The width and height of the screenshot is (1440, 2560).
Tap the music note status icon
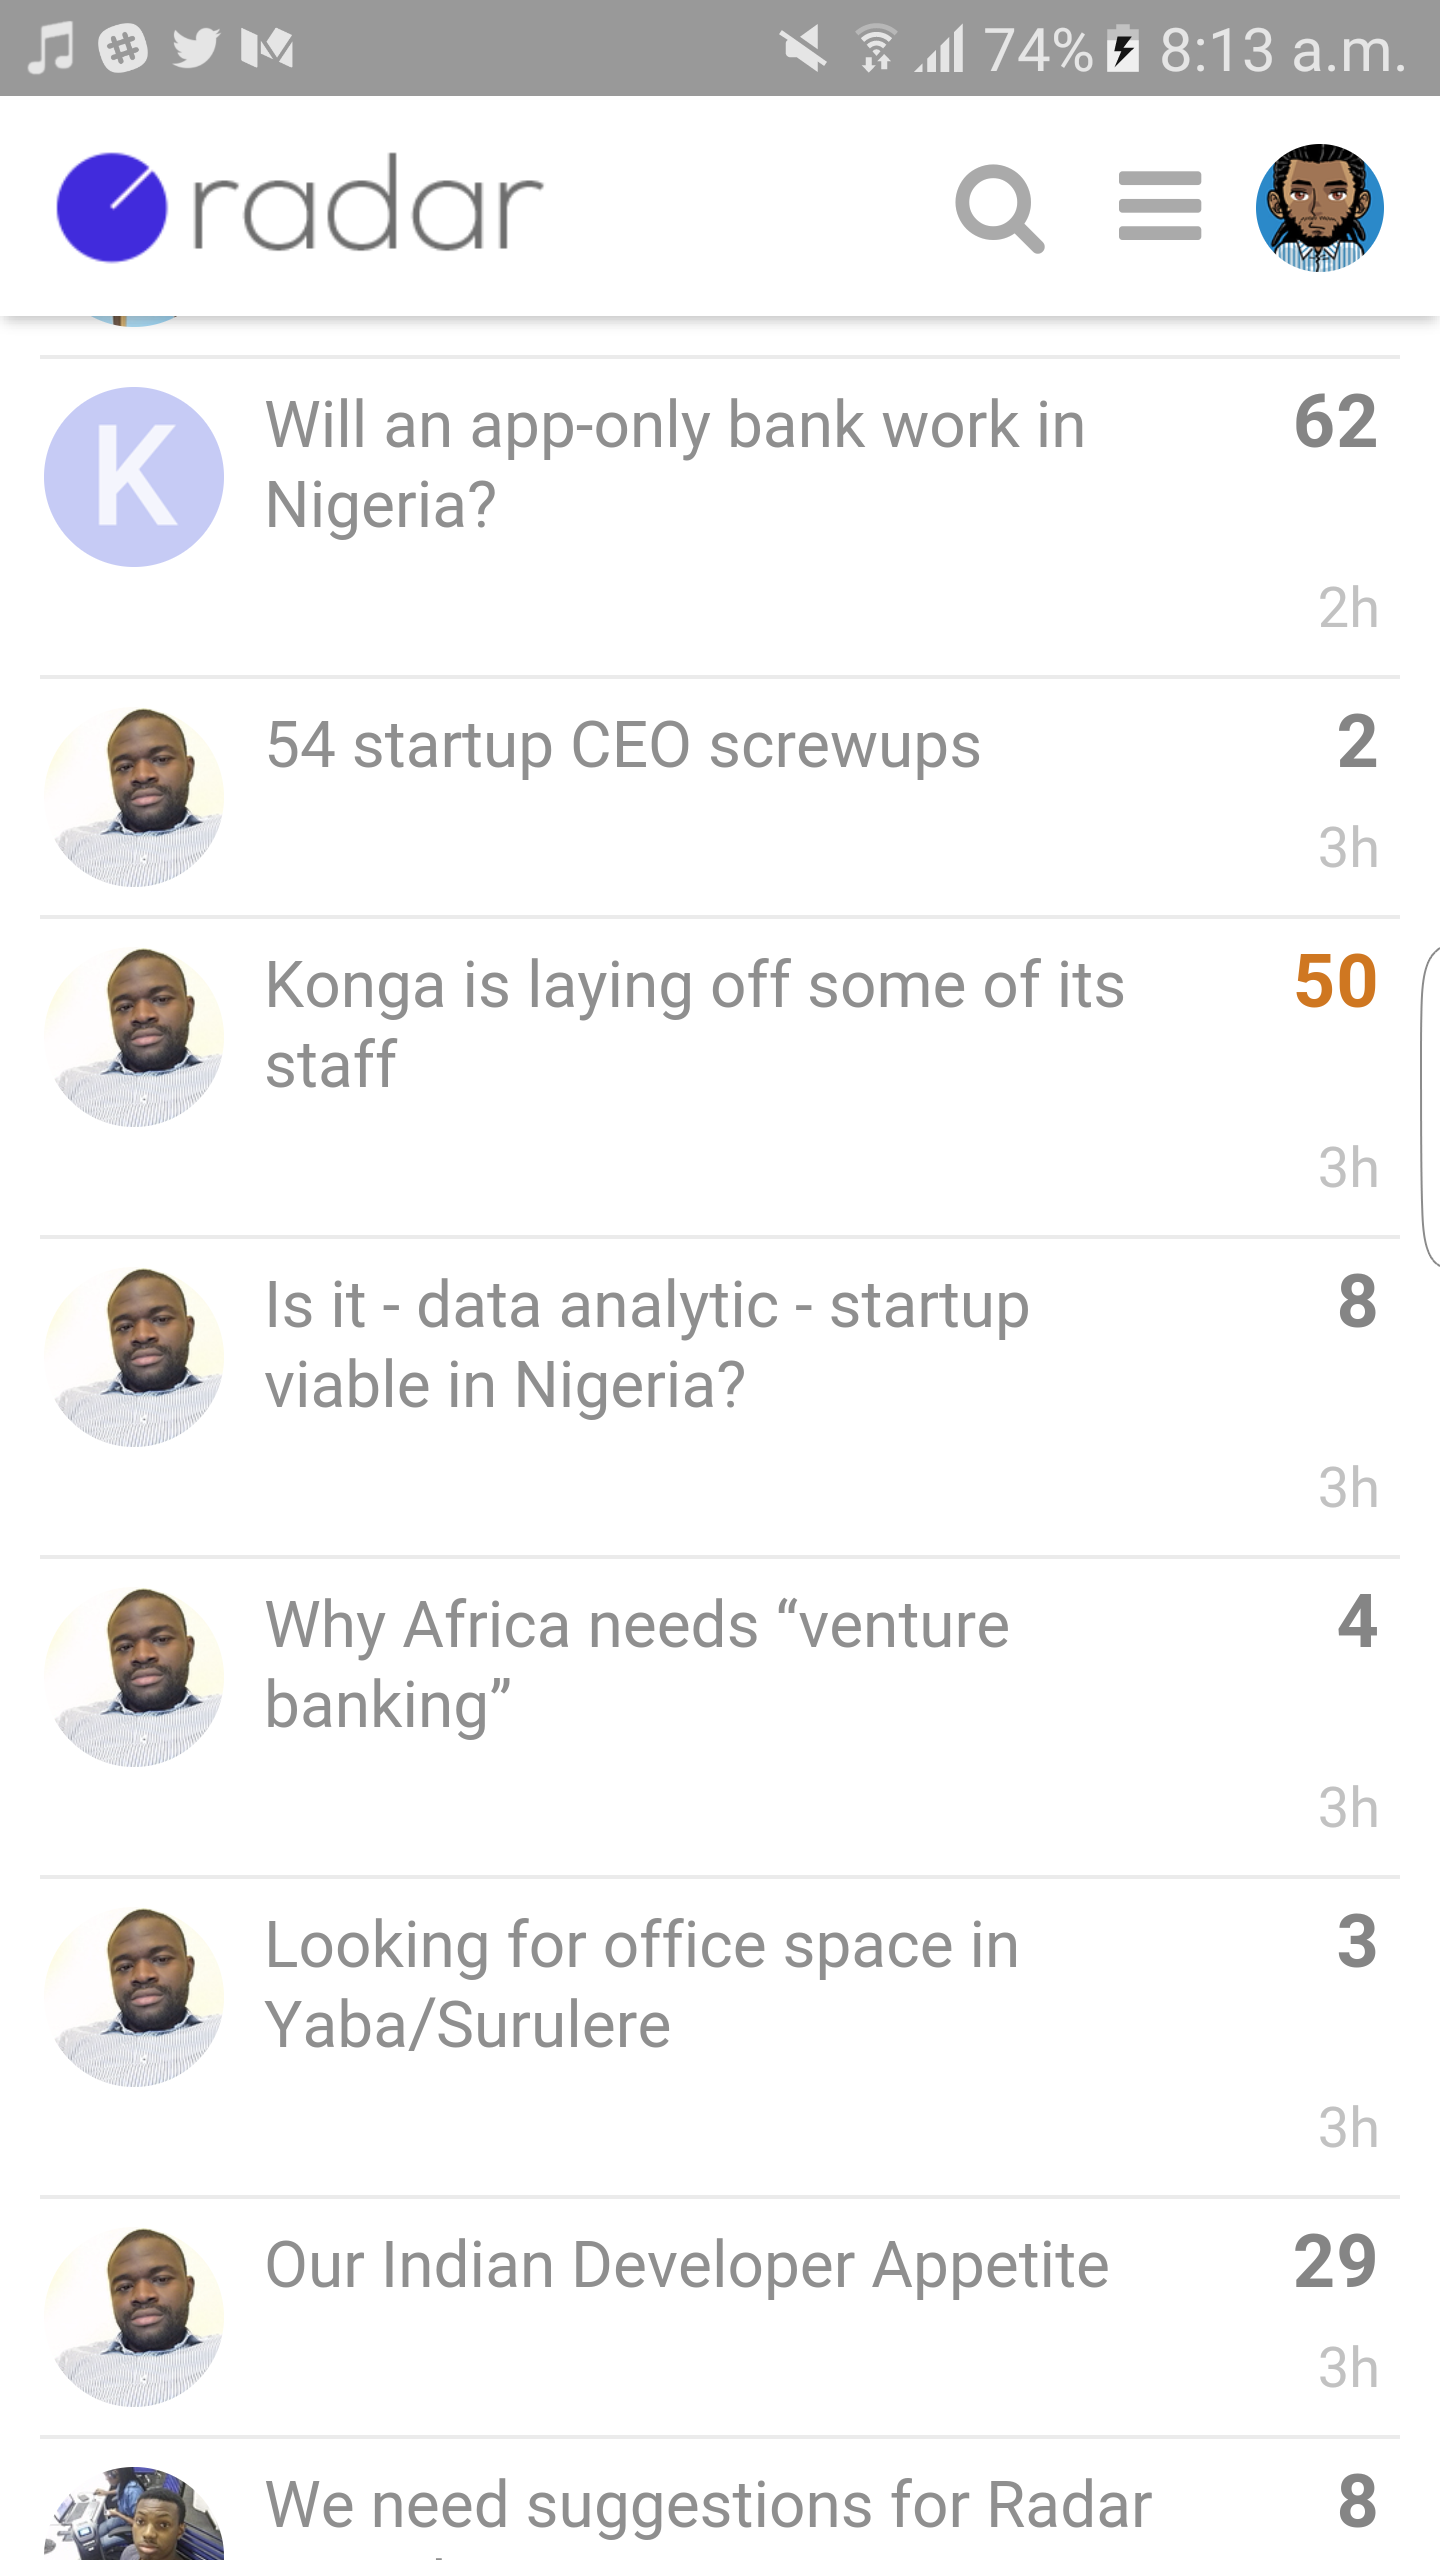(x=50, y=48)
